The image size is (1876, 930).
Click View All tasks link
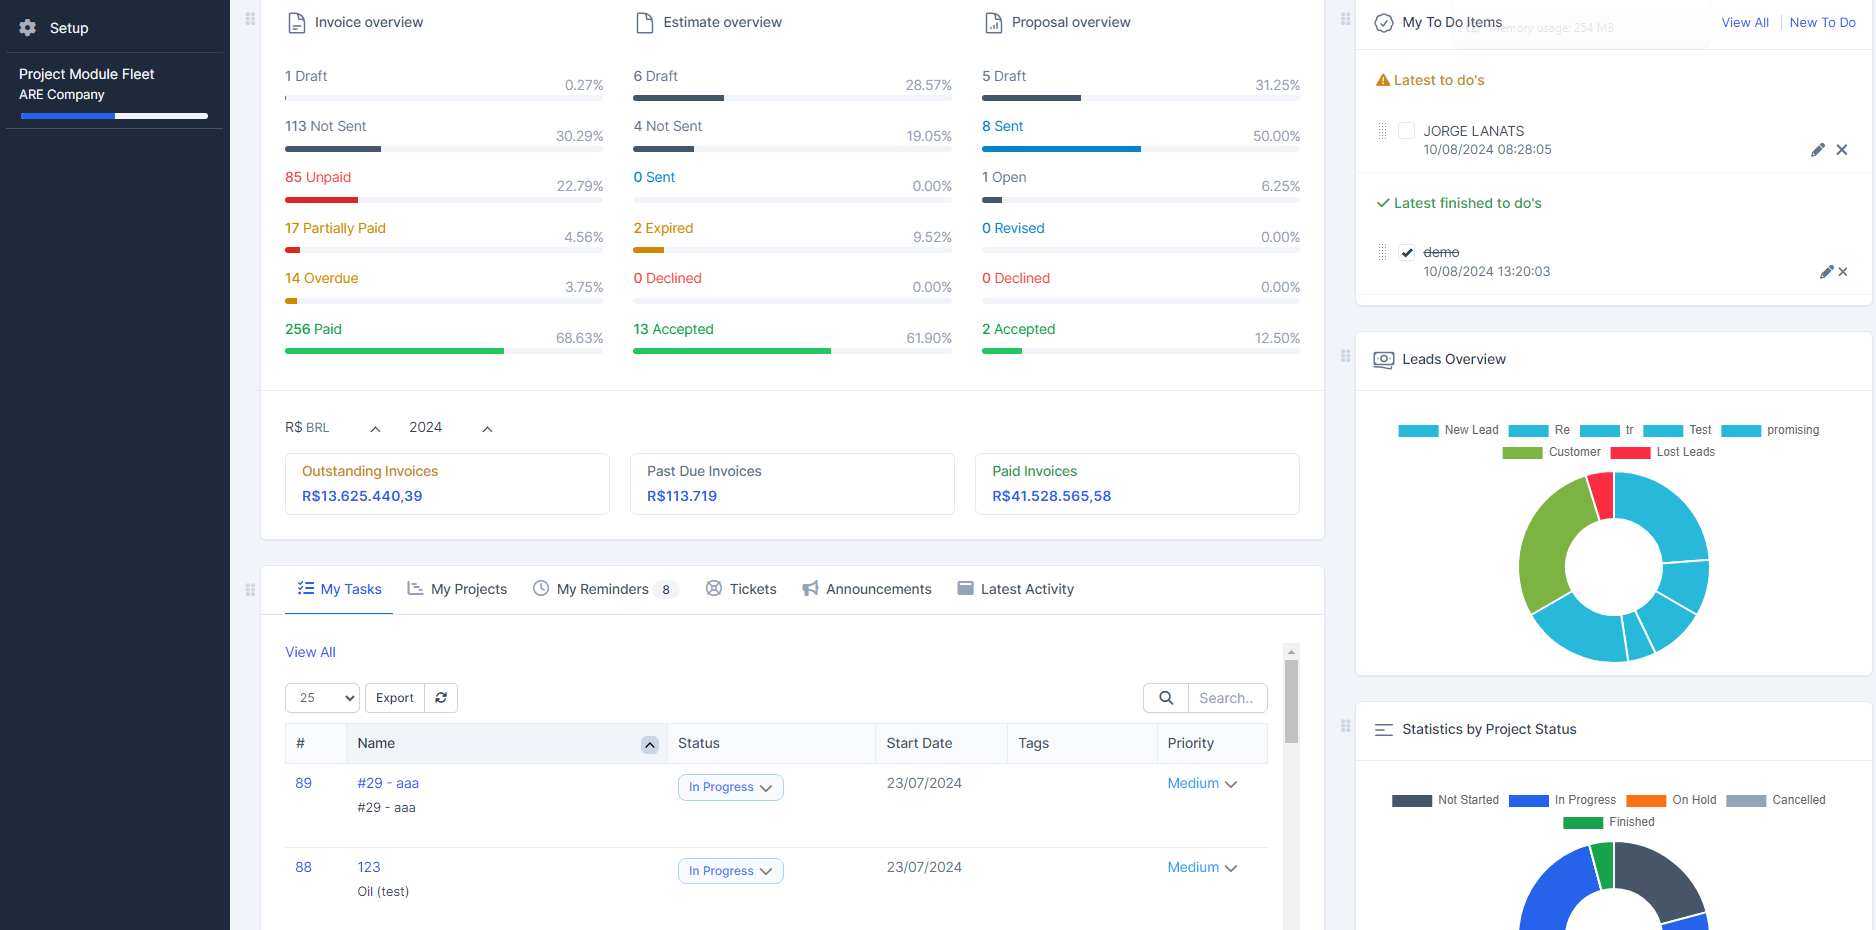coord(310,653)
